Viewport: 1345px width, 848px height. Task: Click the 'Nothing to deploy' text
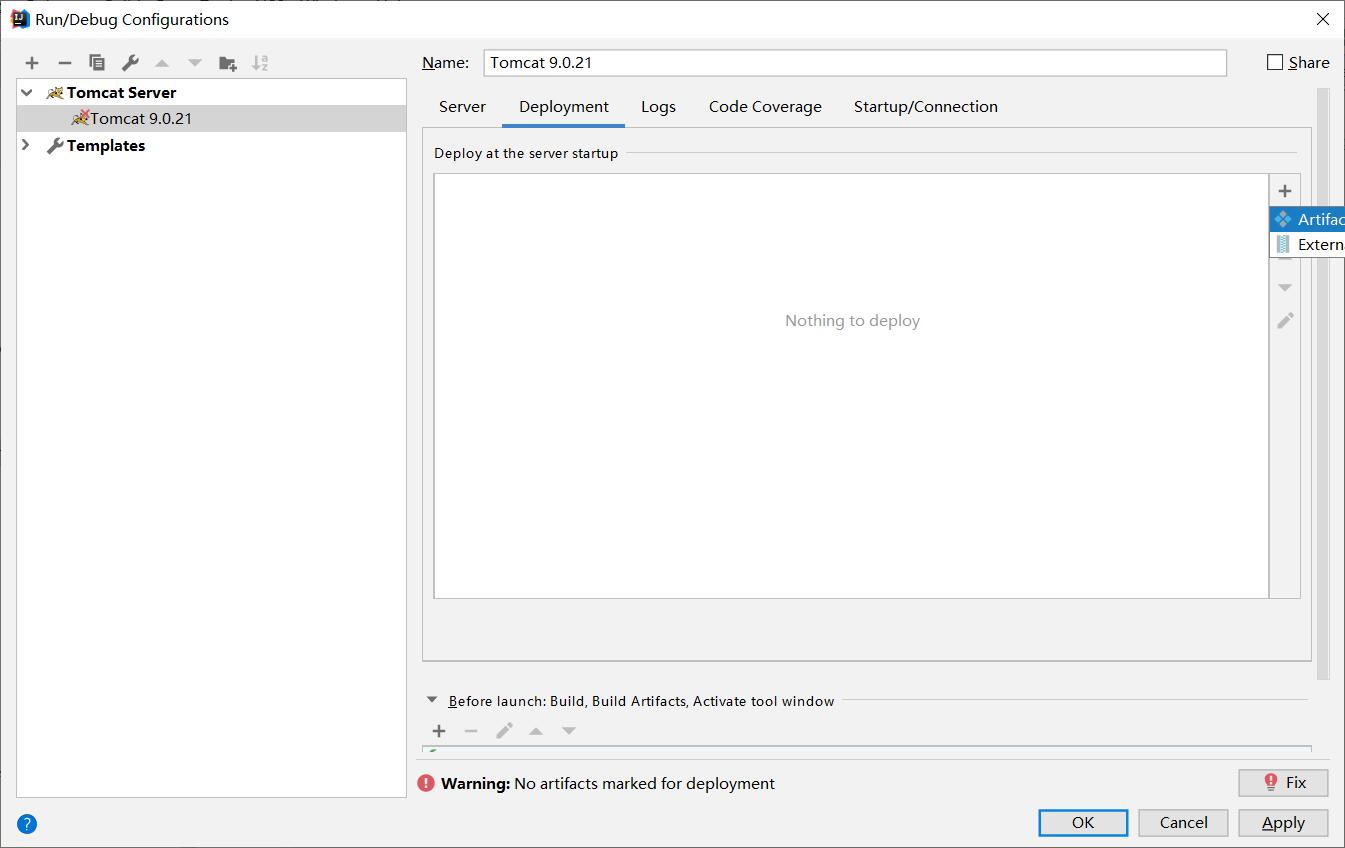click(852, 321)
